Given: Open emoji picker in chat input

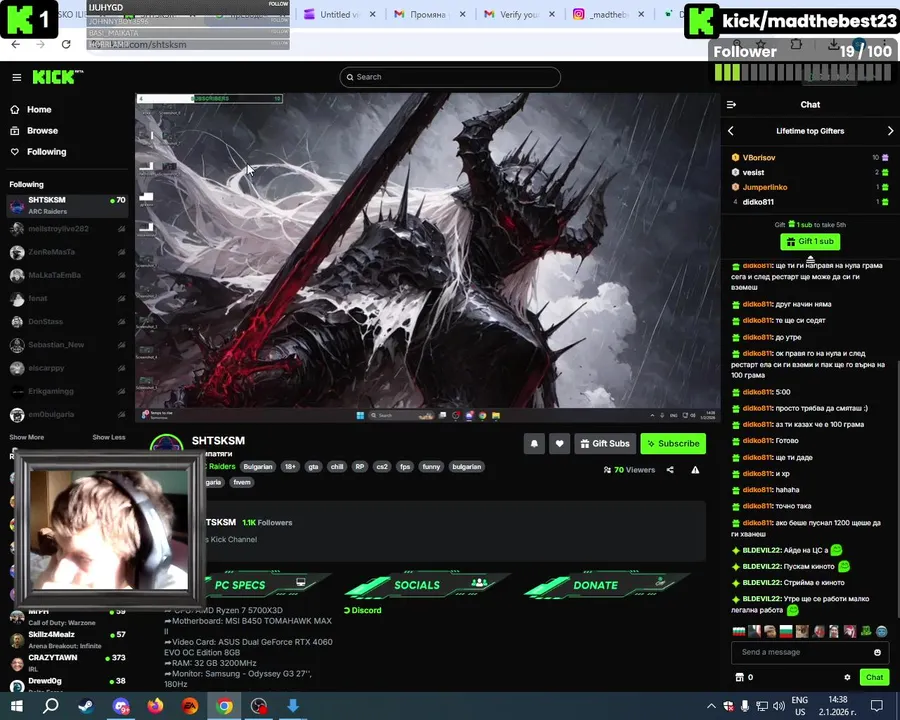Looking at the screenshot, I should pyautogui.click(x=877, y=652).
